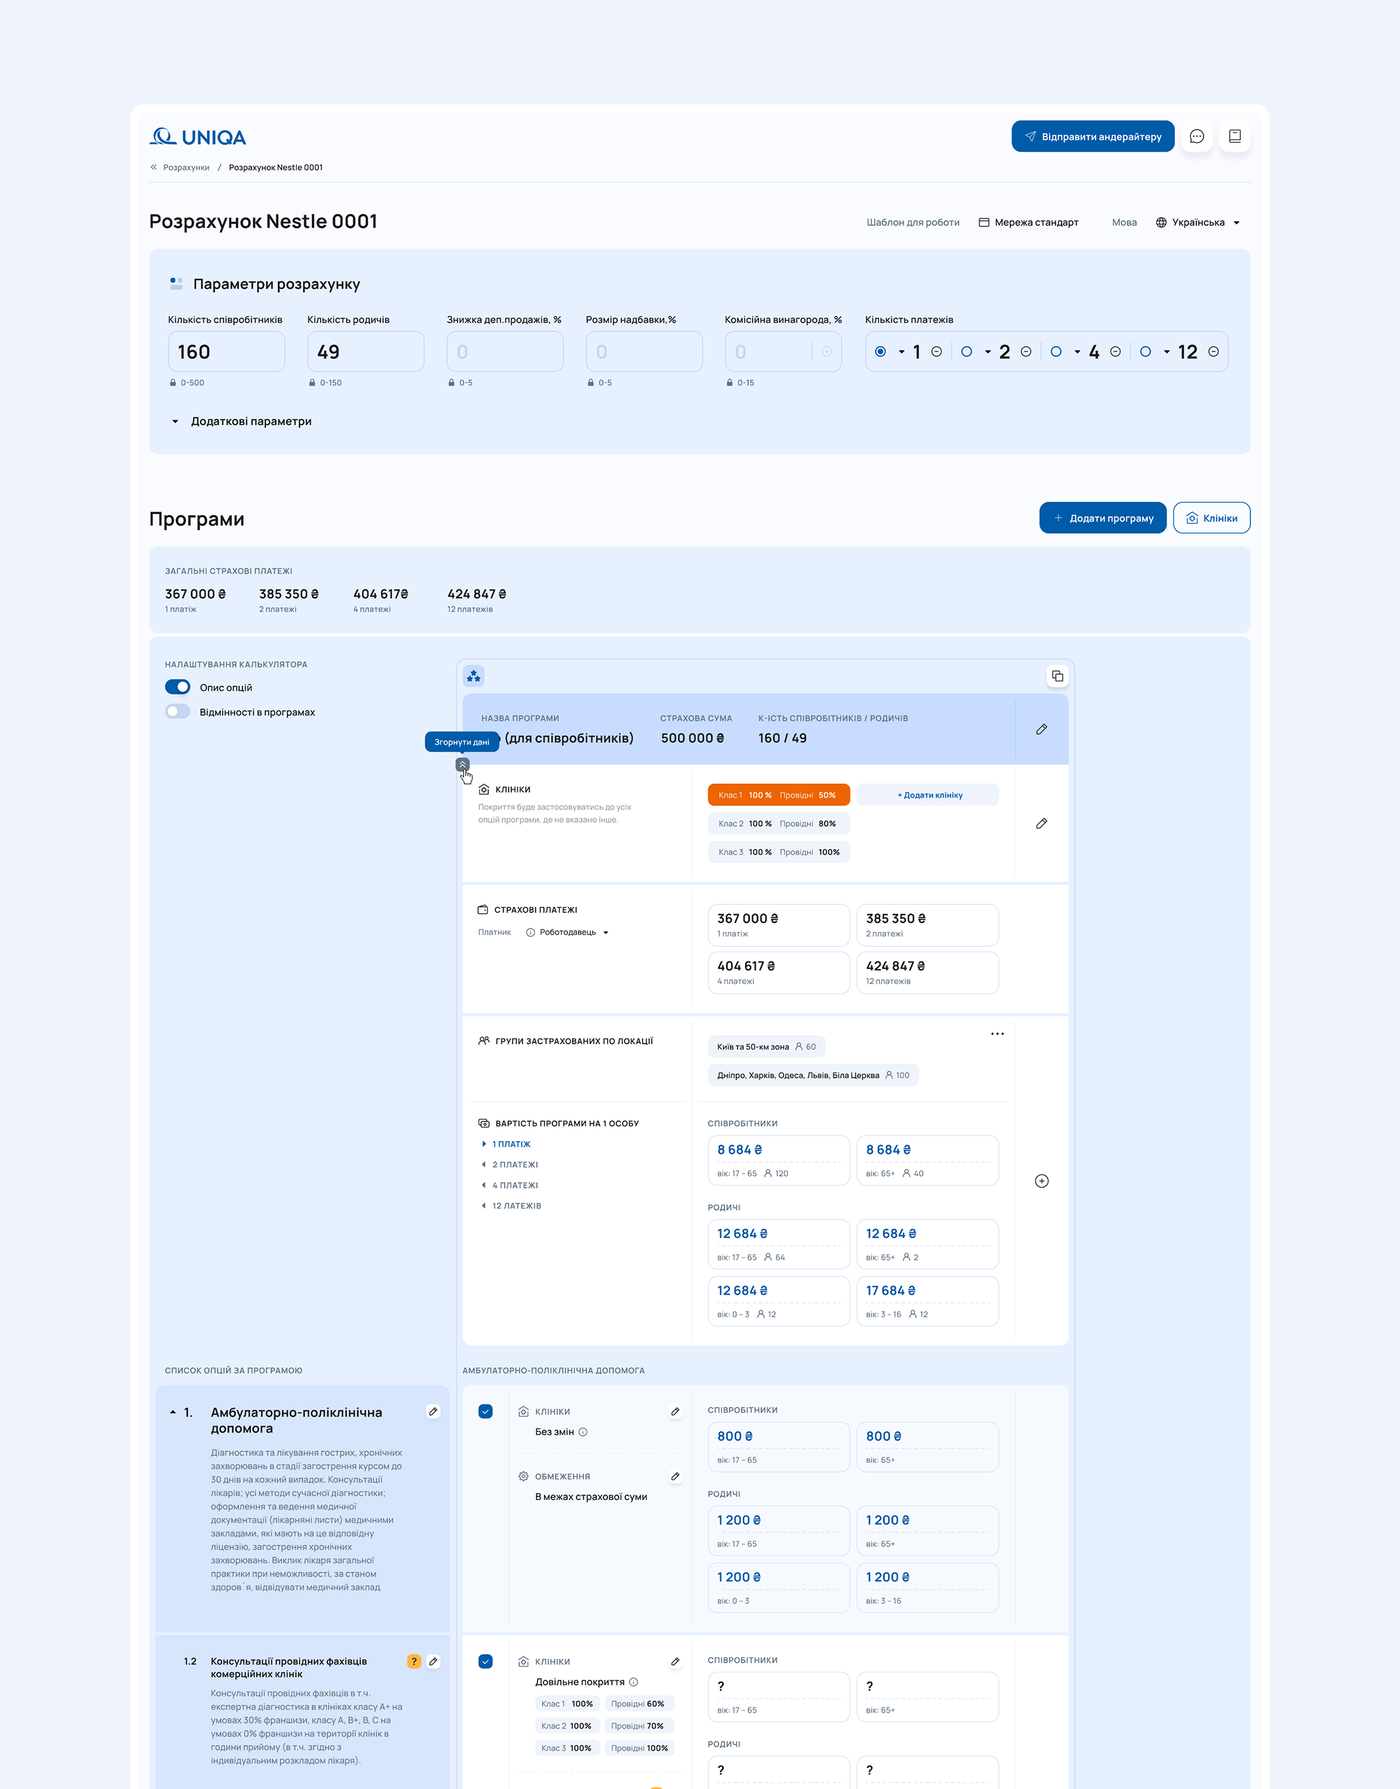Click the 'Клас 3 100% Провідні 100%' clinic chip
Screen dimensions: 1400x1789
[x=779, y=852]
